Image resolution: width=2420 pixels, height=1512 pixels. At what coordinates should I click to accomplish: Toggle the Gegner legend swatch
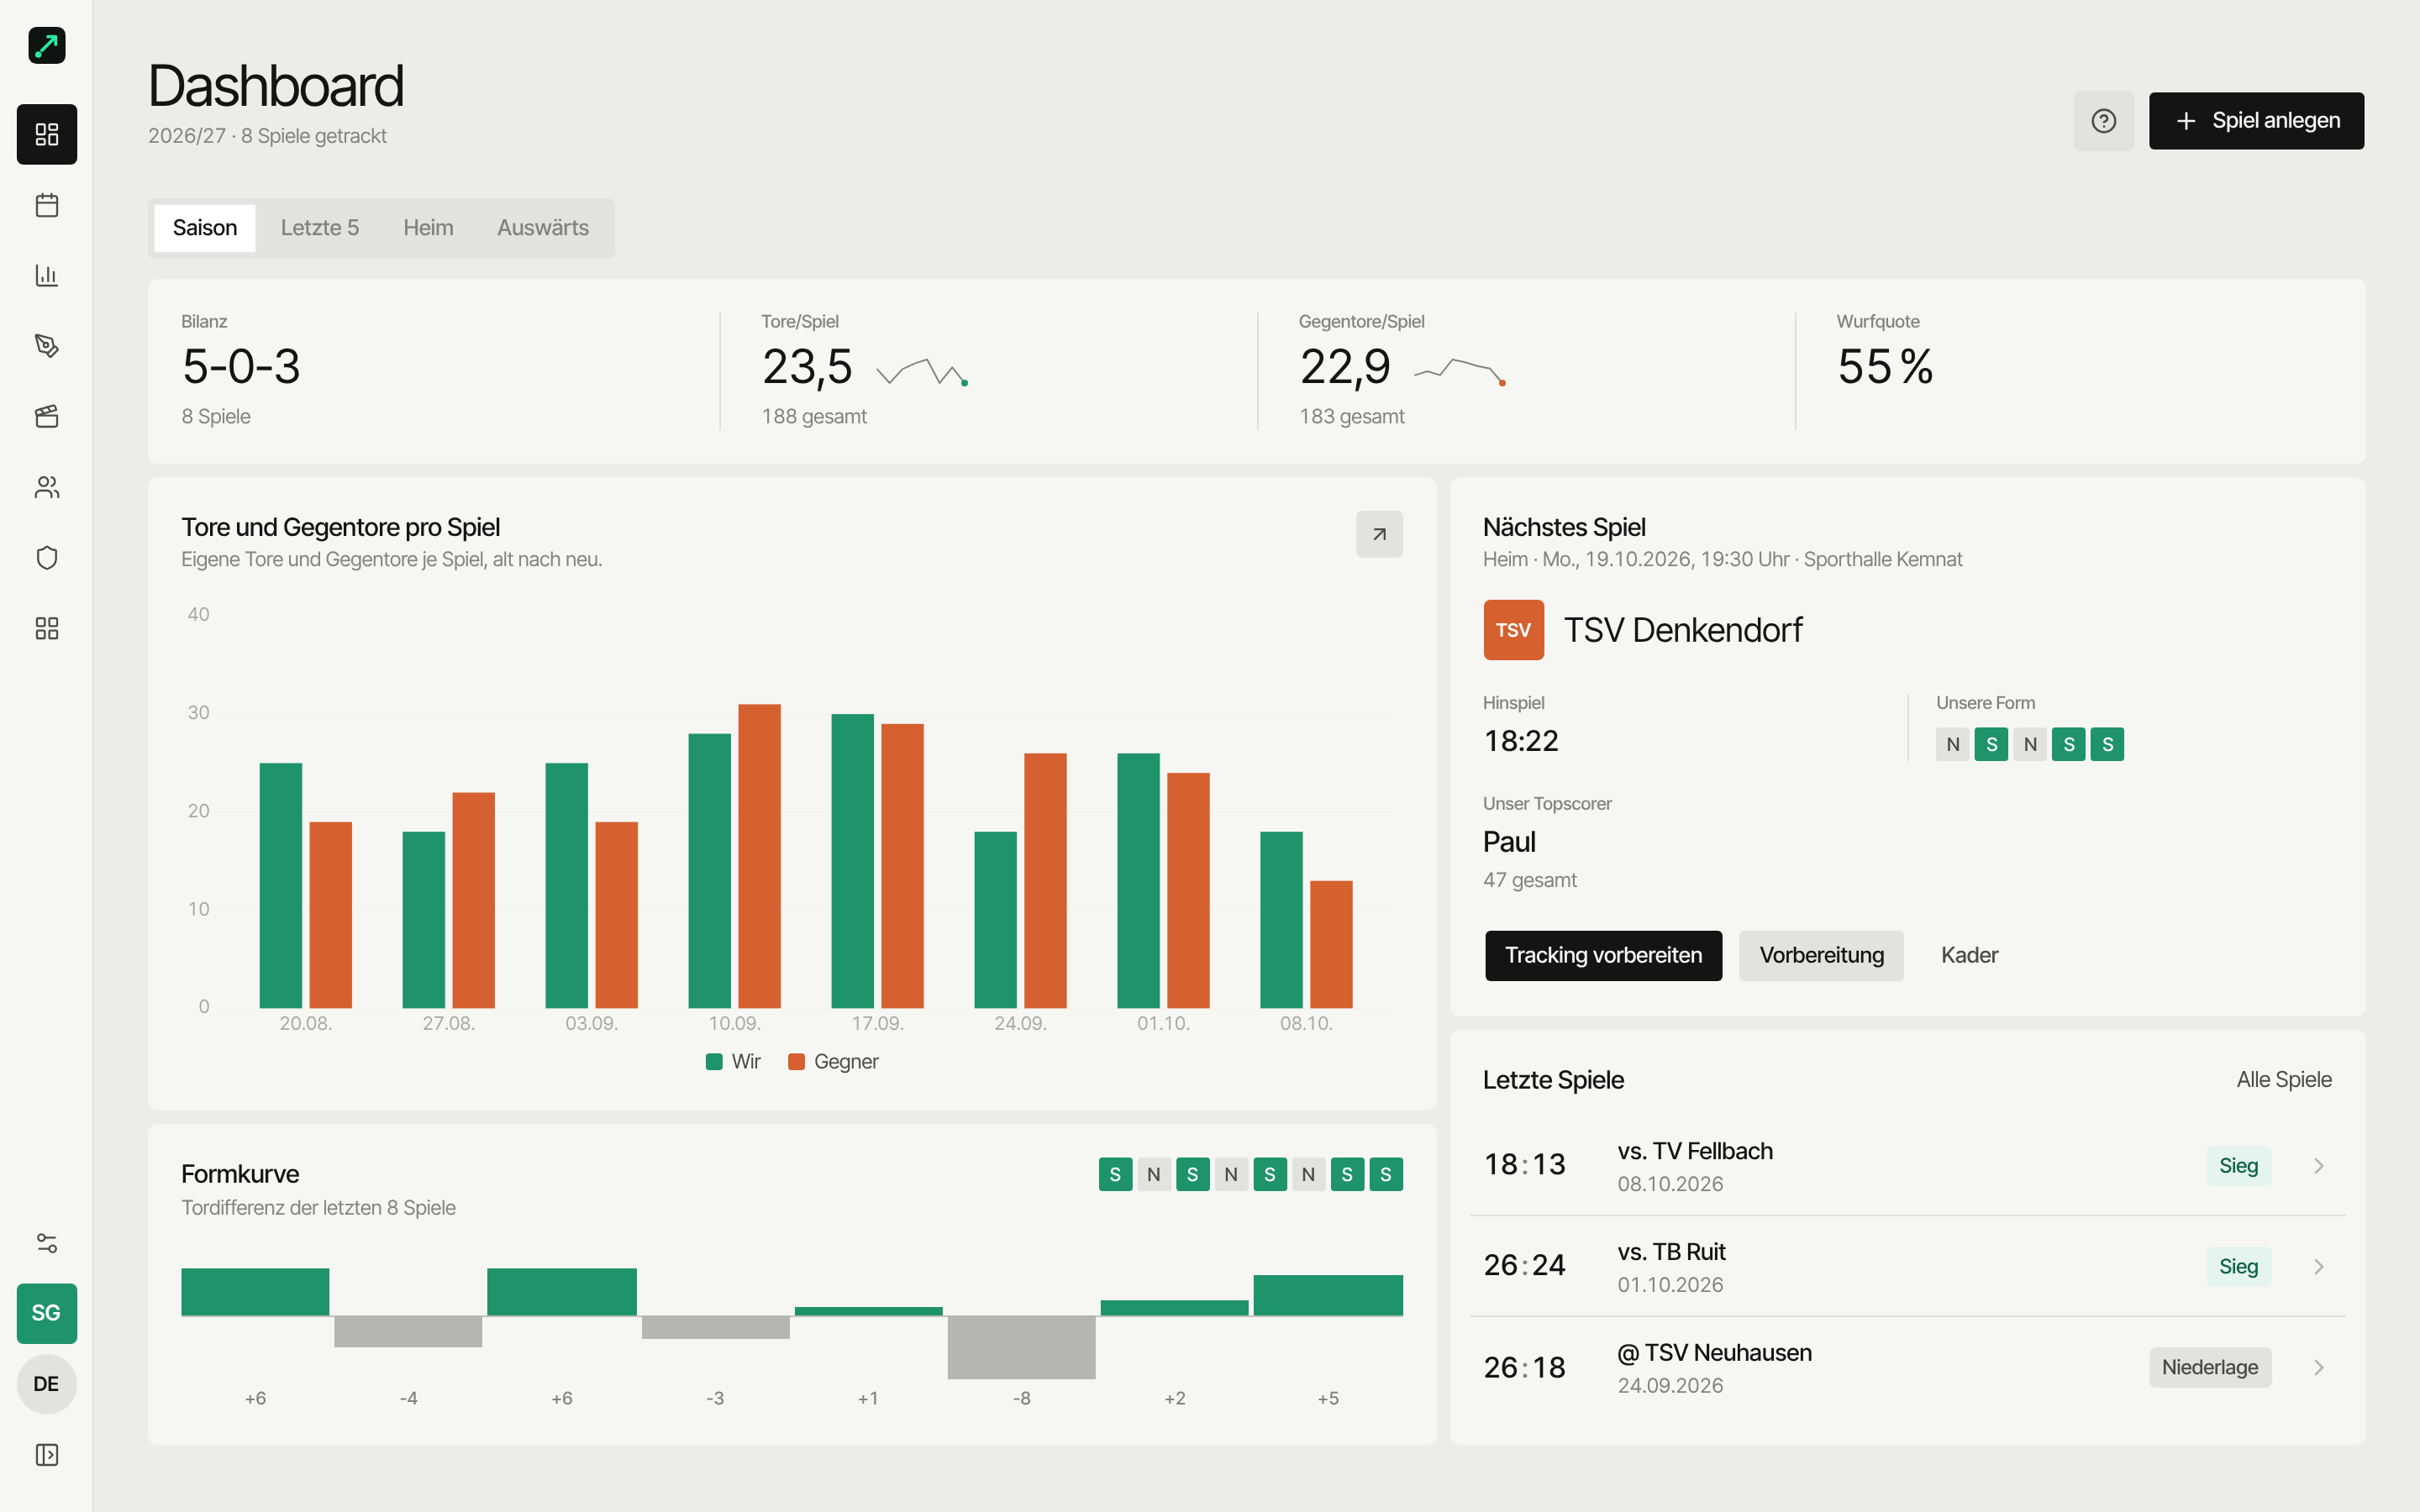[796, 1062]
